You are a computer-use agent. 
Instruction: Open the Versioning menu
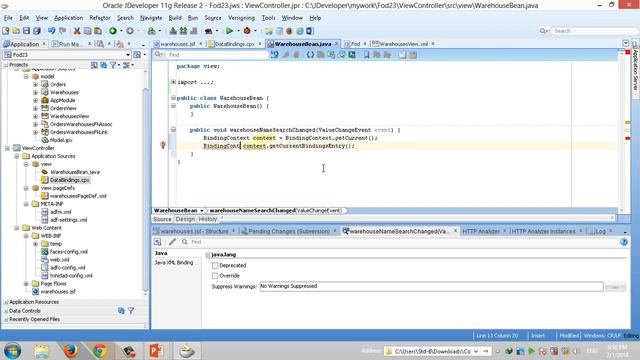[241, 18]
